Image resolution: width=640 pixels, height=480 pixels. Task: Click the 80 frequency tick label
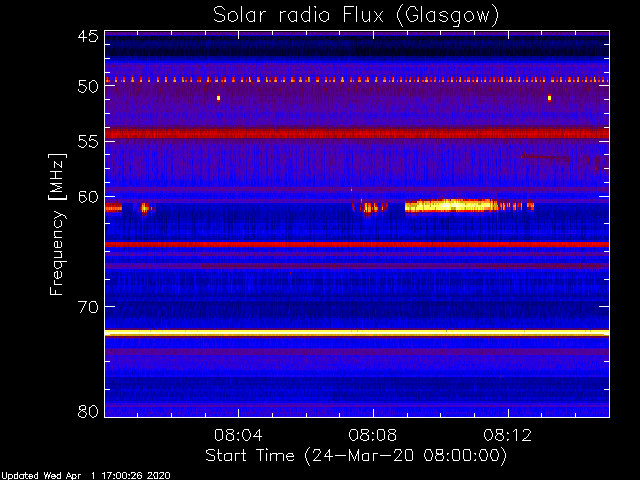[88, 411]
